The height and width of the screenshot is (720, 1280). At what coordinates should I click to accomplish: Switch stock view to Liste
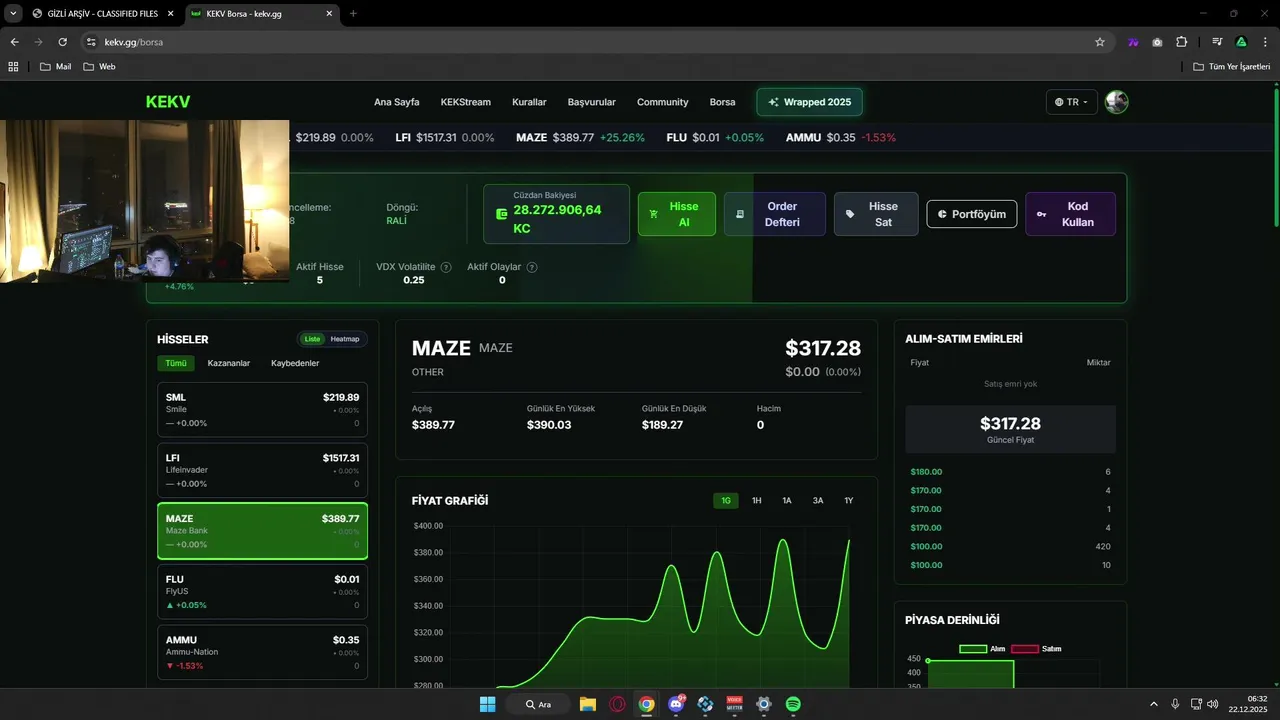pyautogui.click(x=312, y=339)
